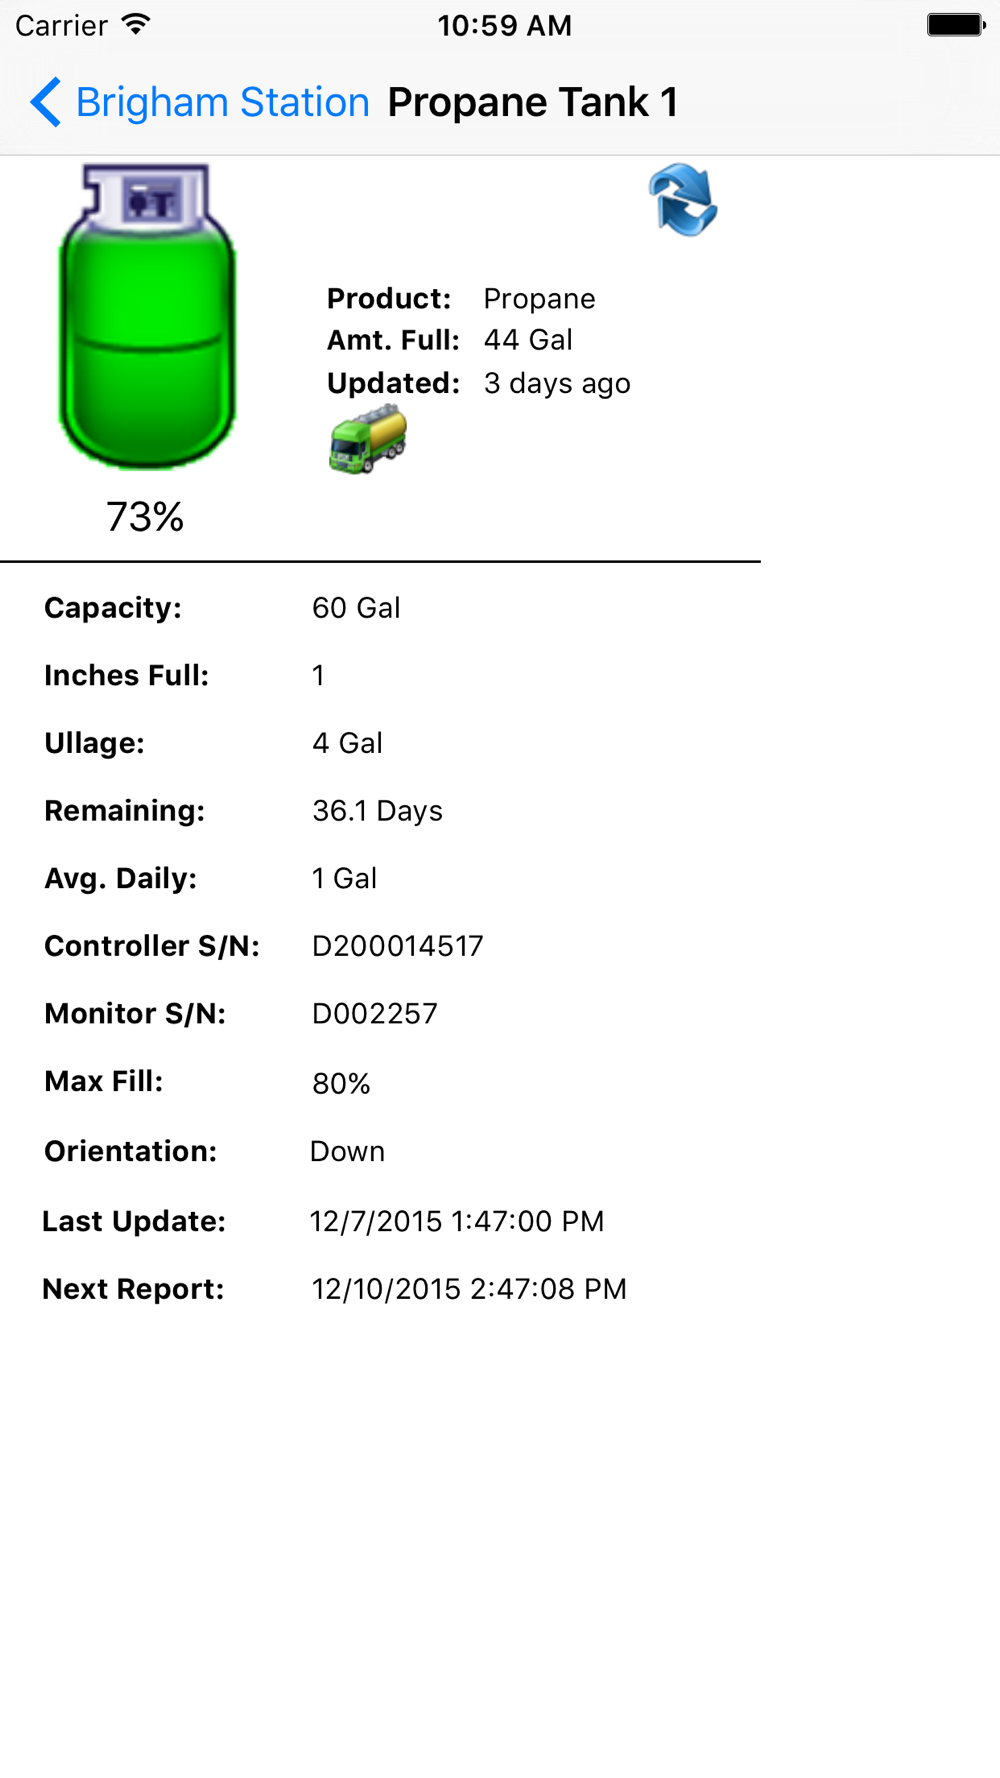Tap Monitor S/N value D002257
The width and height of the screenshot is (1000, 1778).
(375, 1014)
